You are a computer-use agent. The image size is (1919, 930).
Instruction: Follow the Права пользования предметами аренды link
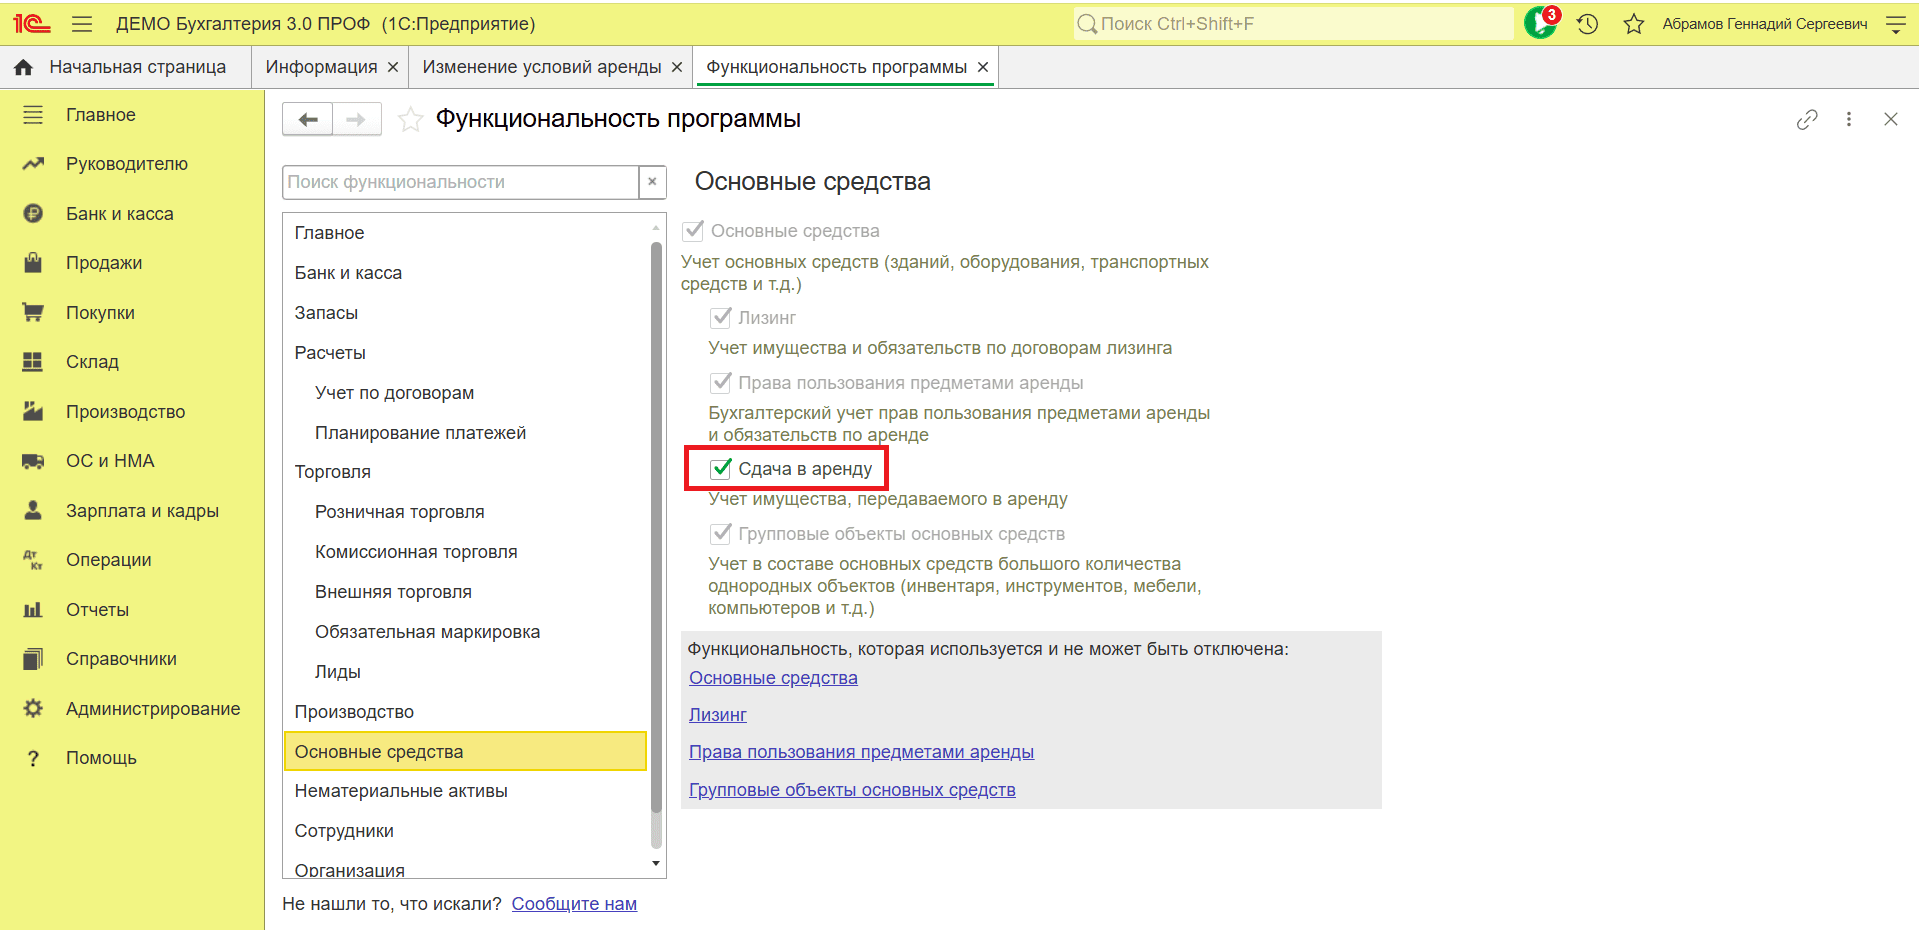click(861, 752)
